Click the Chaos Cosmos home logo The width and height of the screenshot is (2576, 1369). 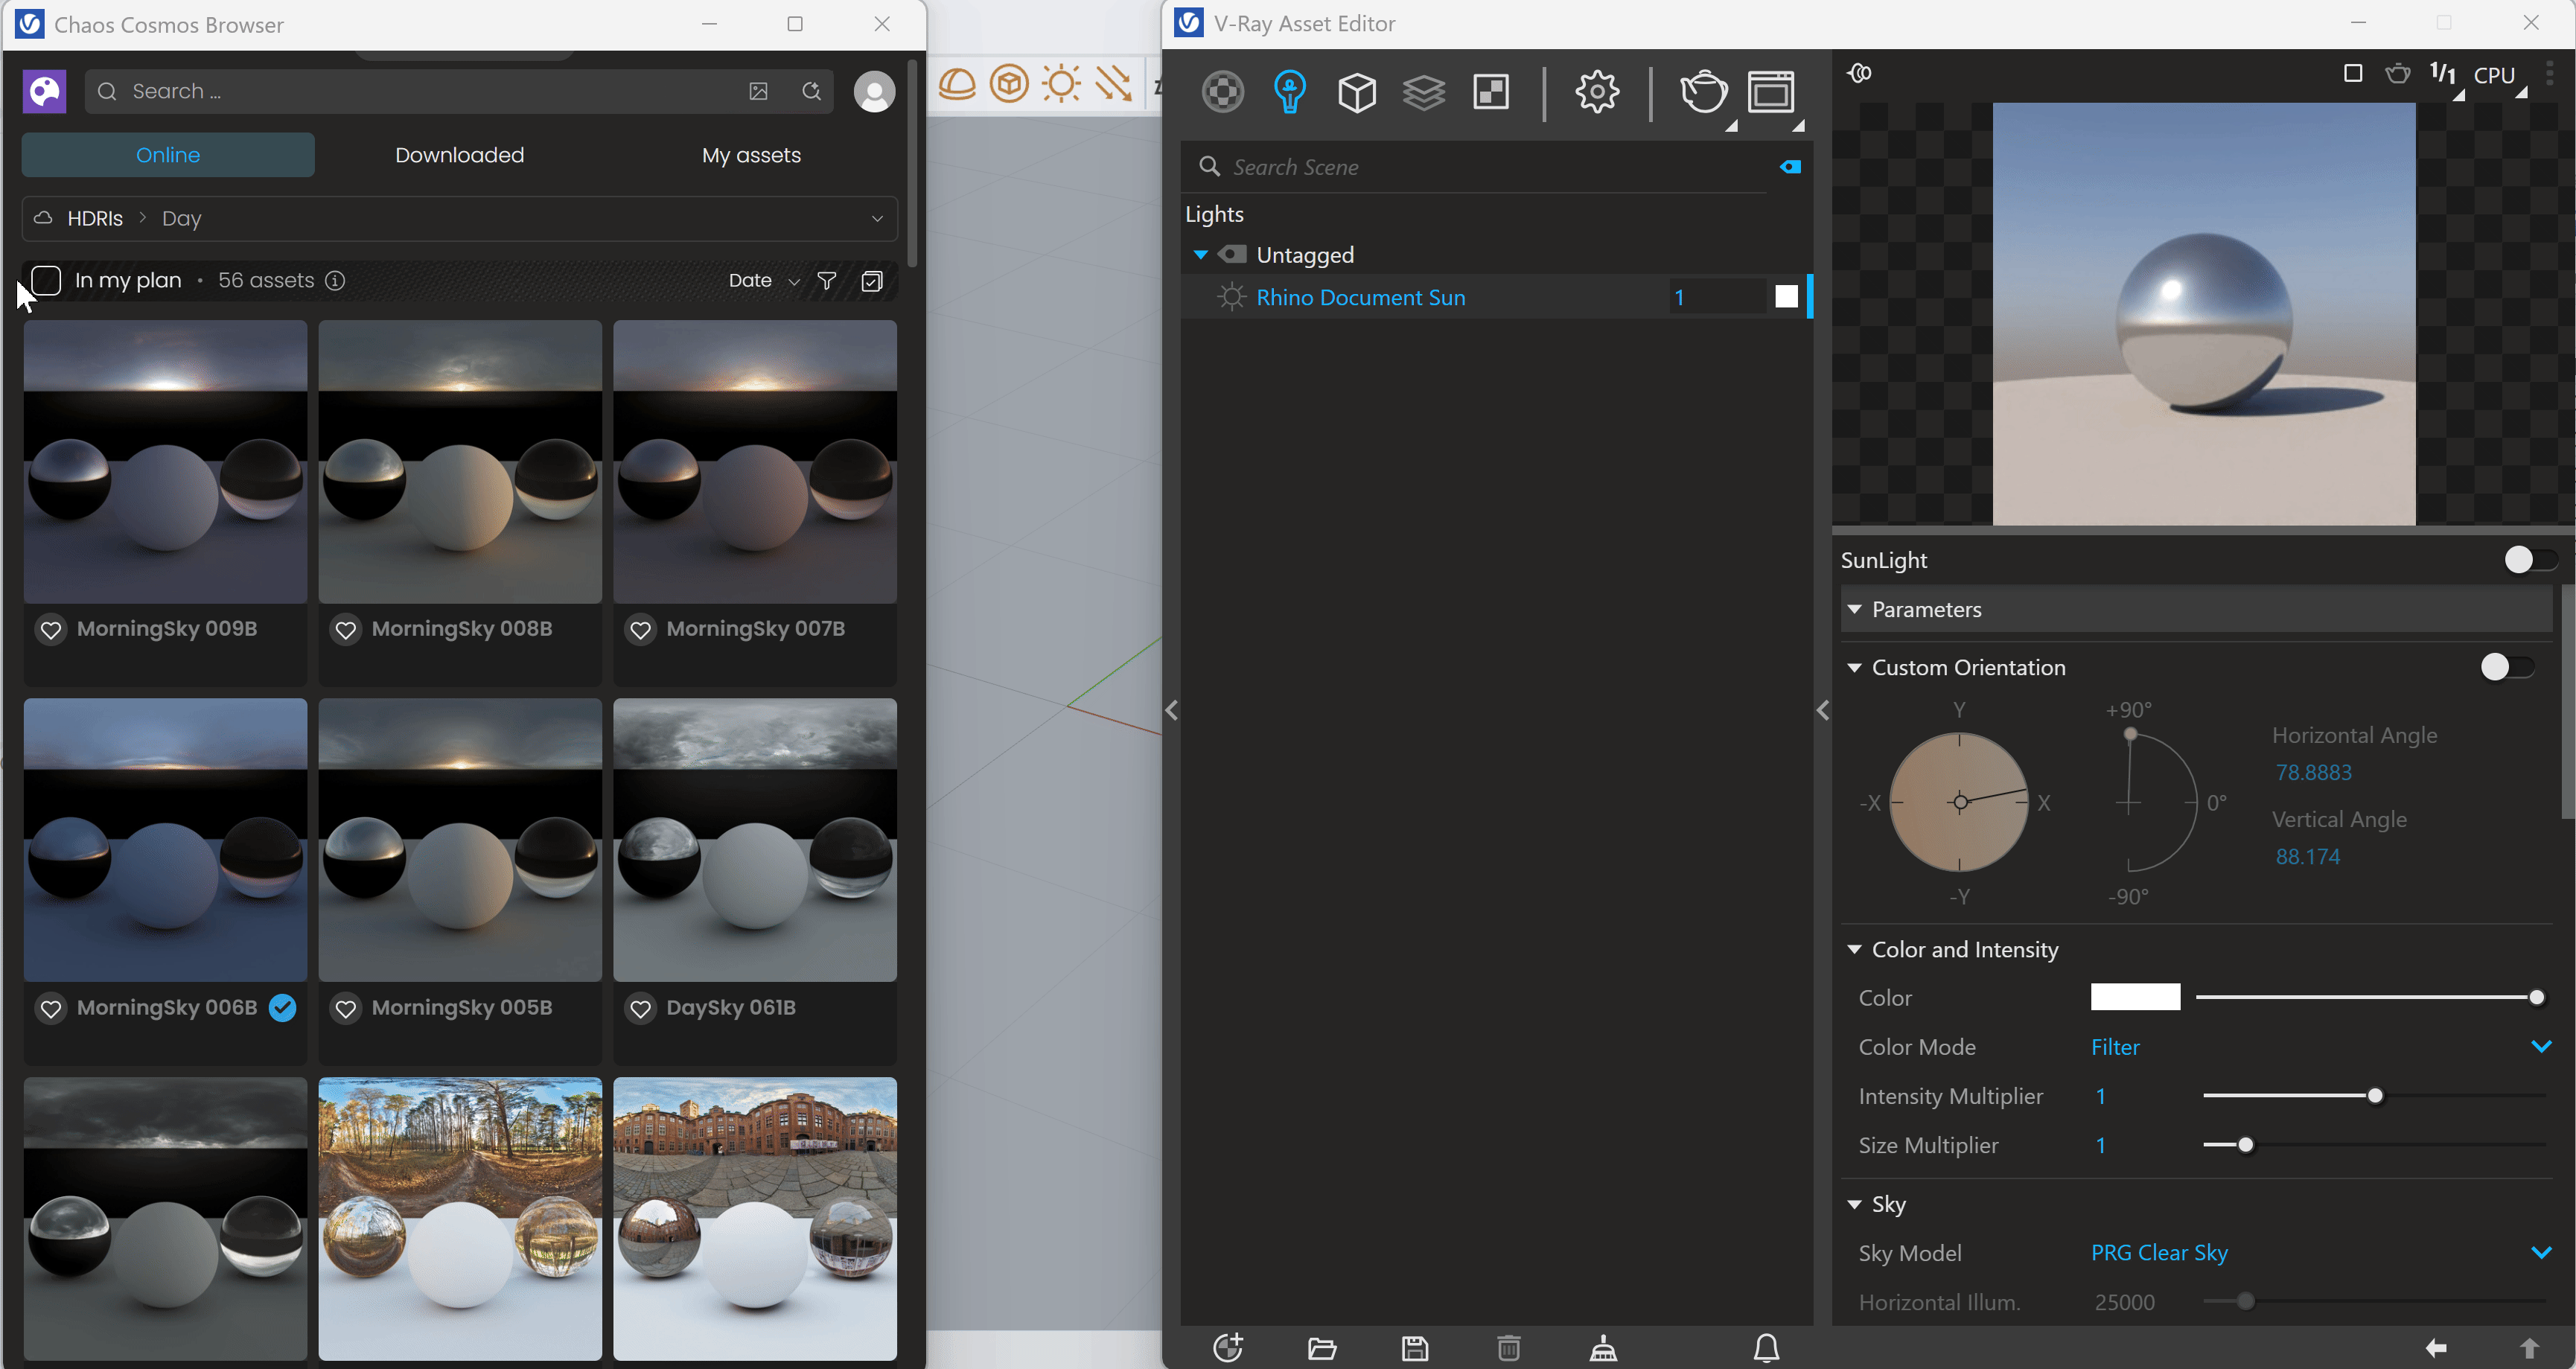point(44,91)
